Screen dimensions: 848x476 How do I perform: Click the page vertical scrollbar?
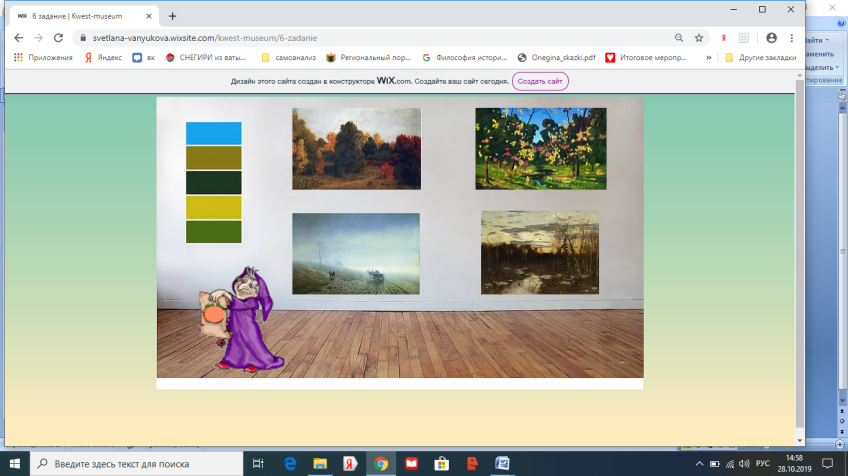799,253
